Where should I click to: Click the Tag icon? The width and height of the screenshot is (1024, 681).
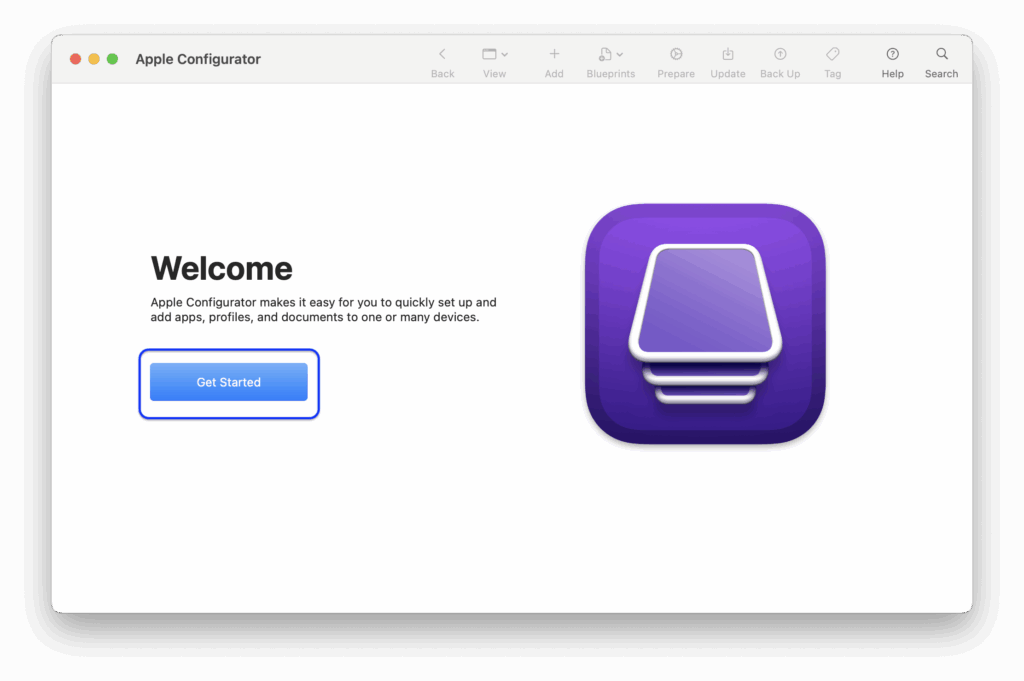pyautogui.click(x=833, y=54)
